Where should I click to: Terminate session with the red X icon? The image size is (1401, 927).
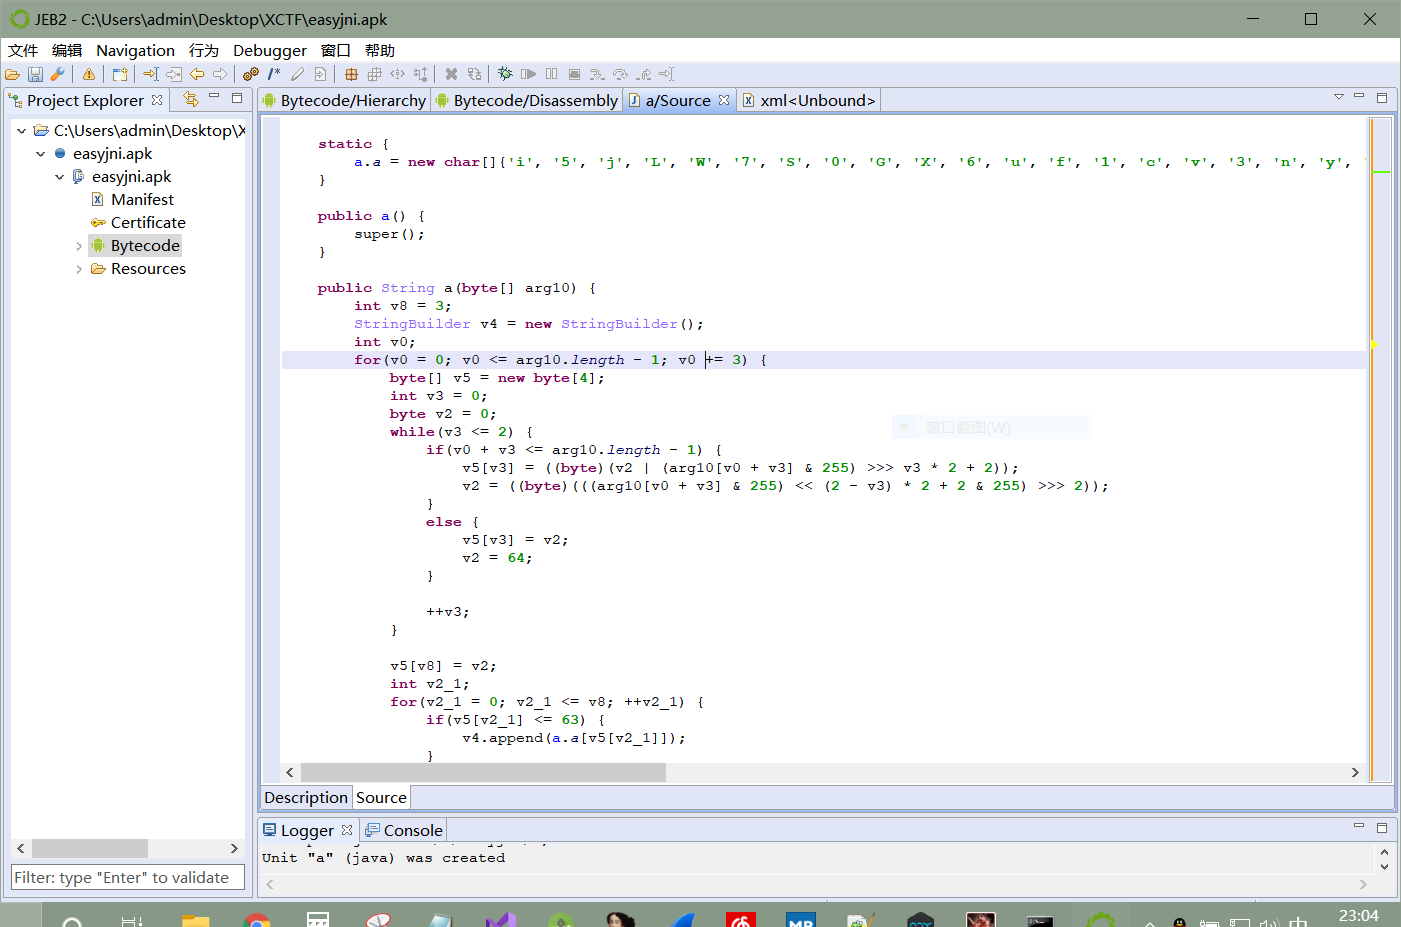tap(450, 73)
